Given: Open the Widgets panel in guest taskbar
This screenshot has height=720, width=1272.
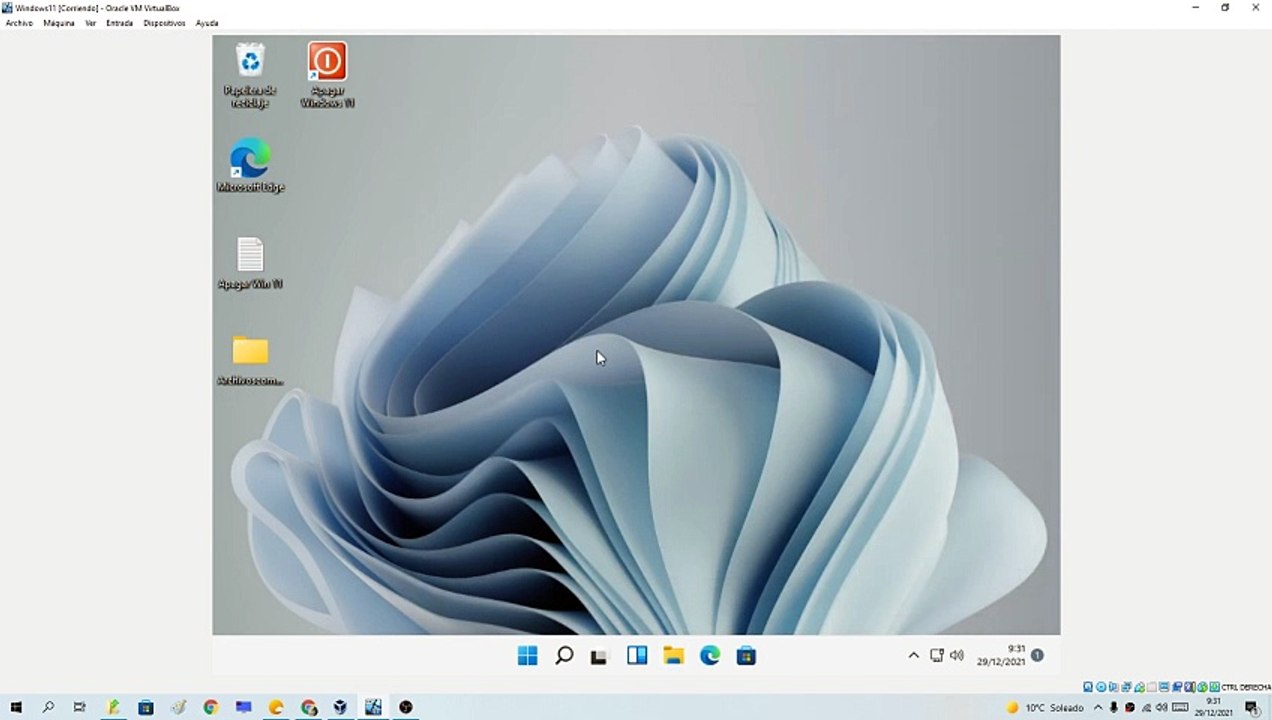Looking at the screenshot, I should 637,656.
